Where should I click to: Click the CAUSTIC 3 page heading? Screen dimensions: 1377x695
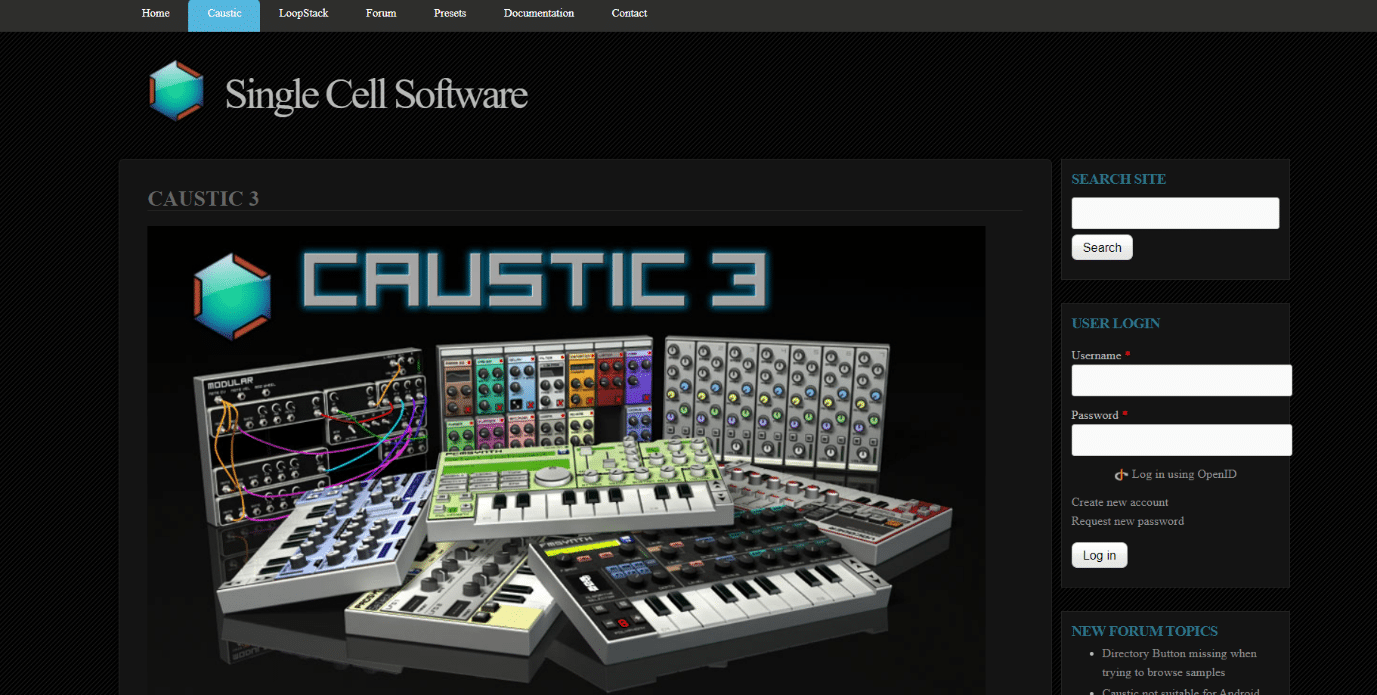coord(203,199)
